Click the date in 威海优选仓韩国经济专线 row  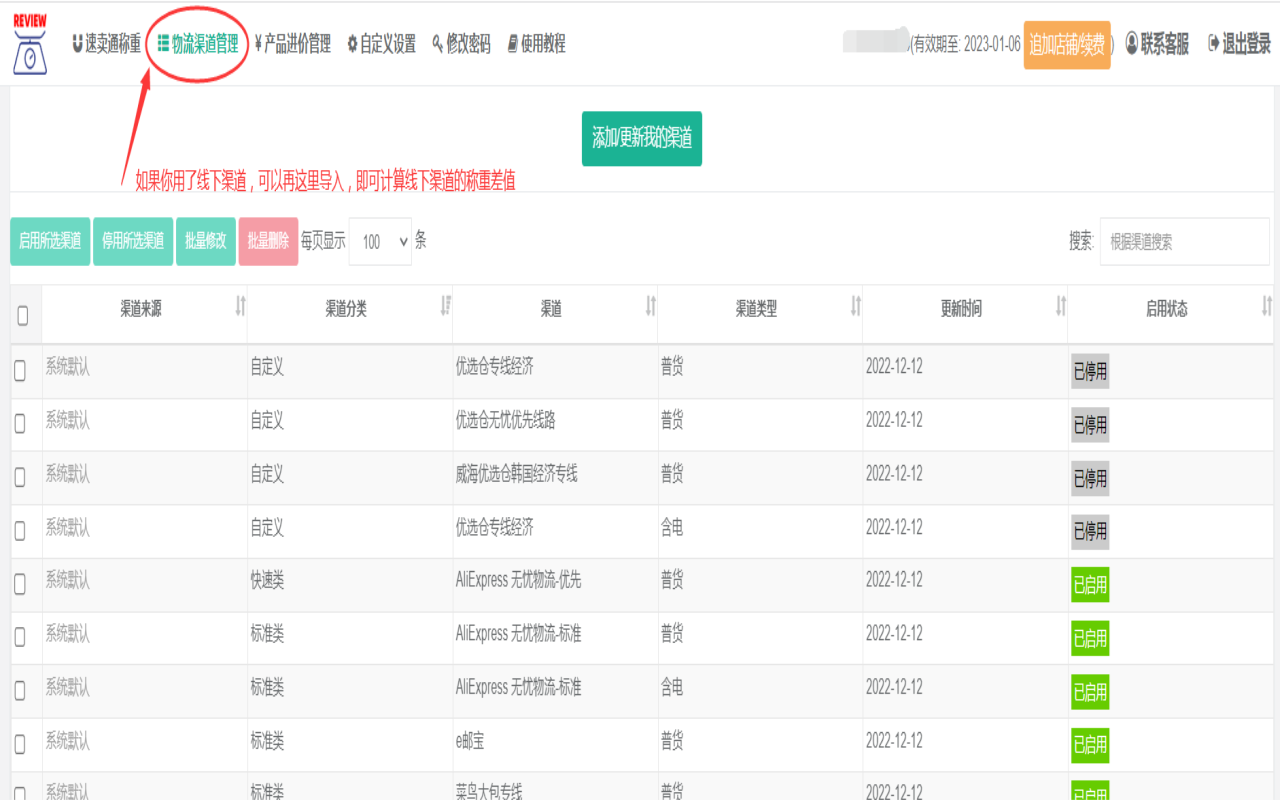894,474
